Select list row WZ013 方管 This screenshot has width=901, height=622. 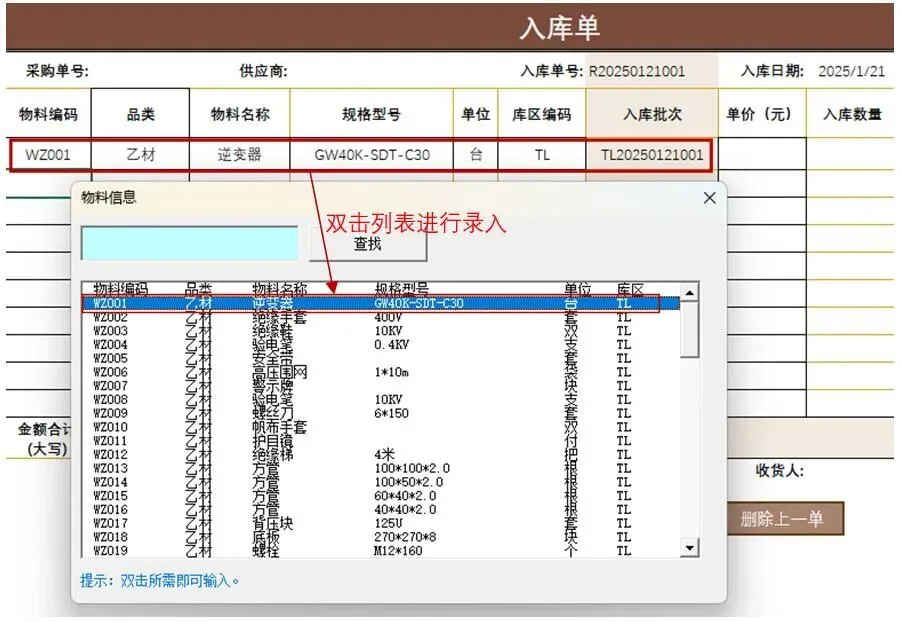pos(380,469)
